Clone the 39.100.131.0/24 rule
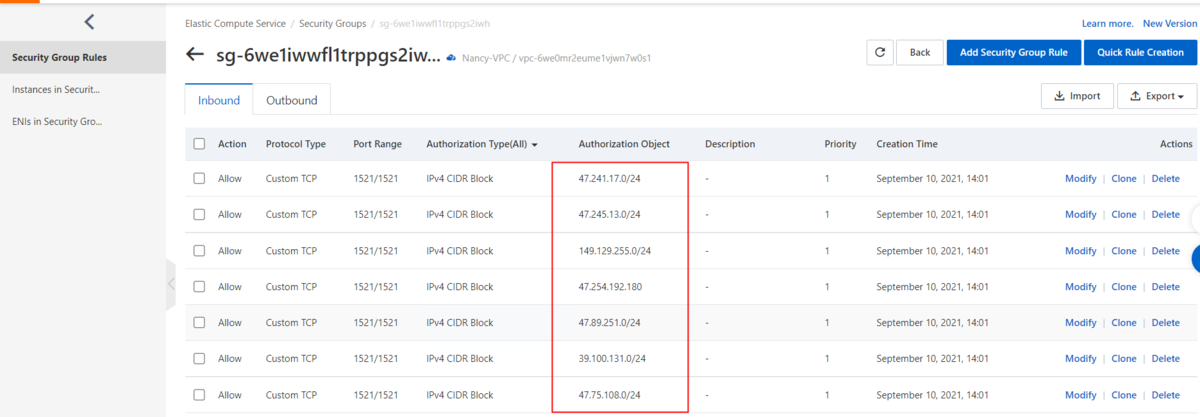This screenshot has width=1200, height=417. [1124, 358]
